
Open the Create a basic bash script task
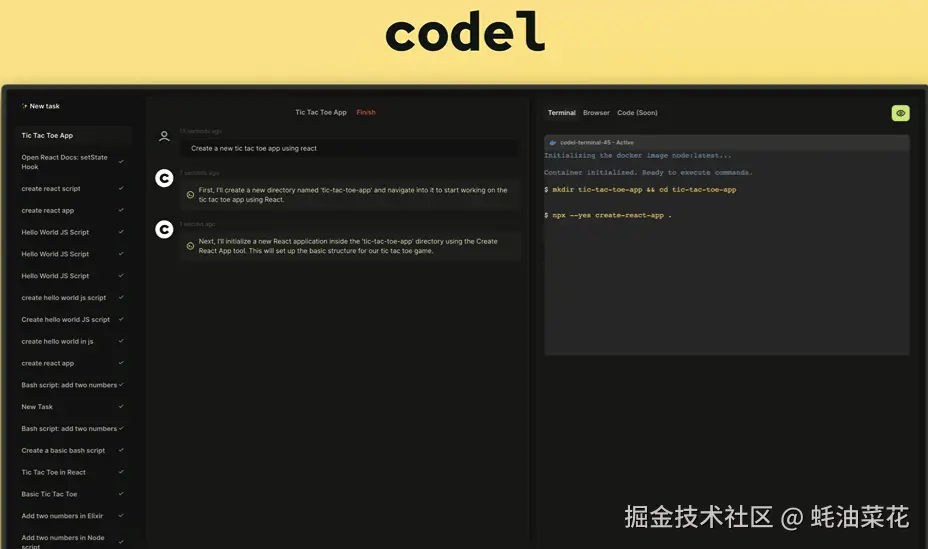click(73, 450)
